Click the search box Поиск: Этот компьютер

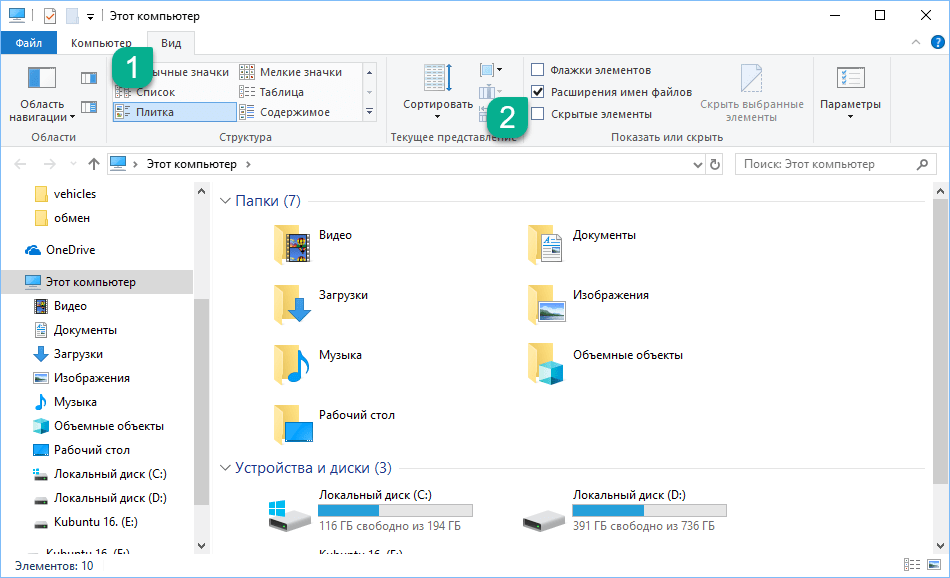pyautogui.click(x=826, y=164)
